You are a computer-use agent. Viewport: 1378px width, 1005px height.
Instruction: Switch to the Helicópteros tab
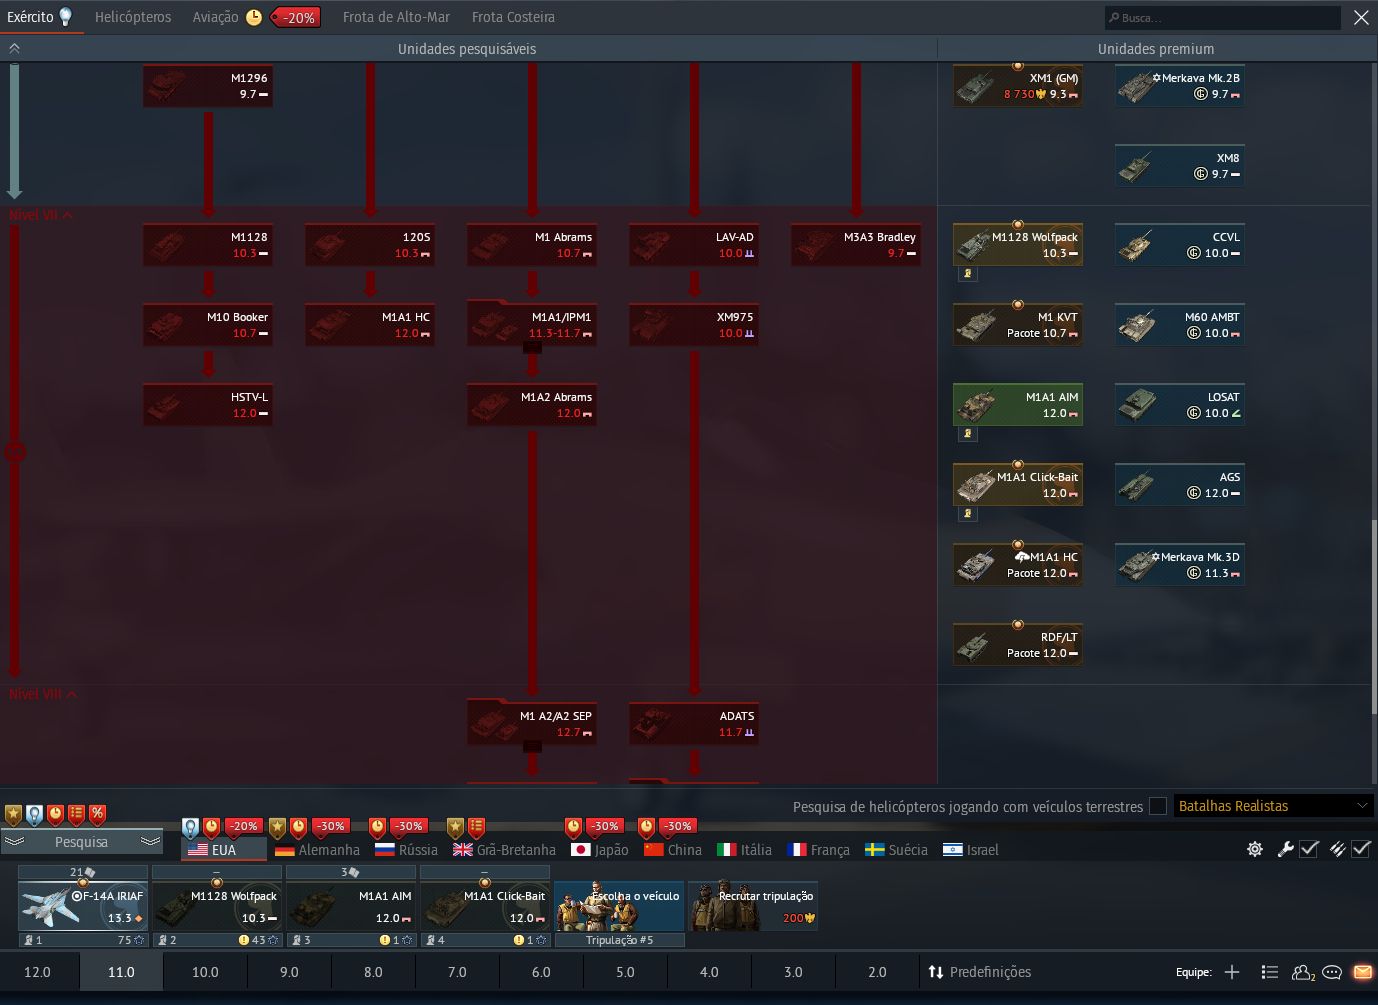pyautogui.click(x=133, y=17)
